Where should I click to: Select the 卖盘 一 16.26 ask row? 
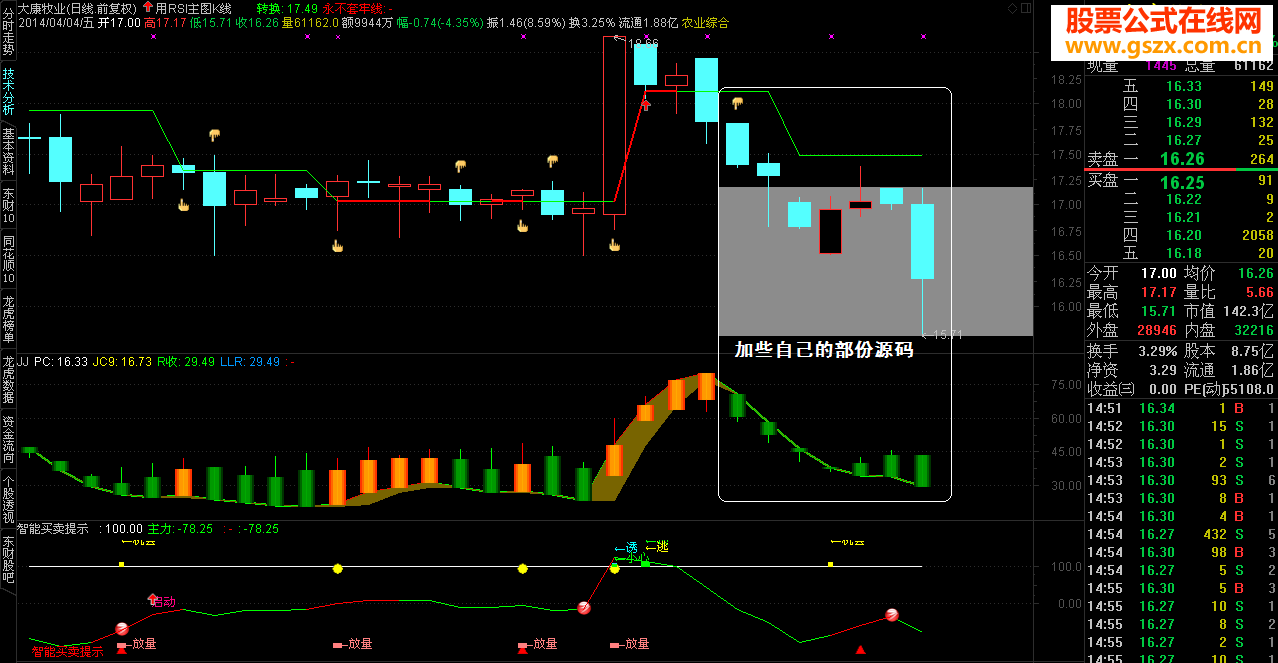tap(1181, 159)
